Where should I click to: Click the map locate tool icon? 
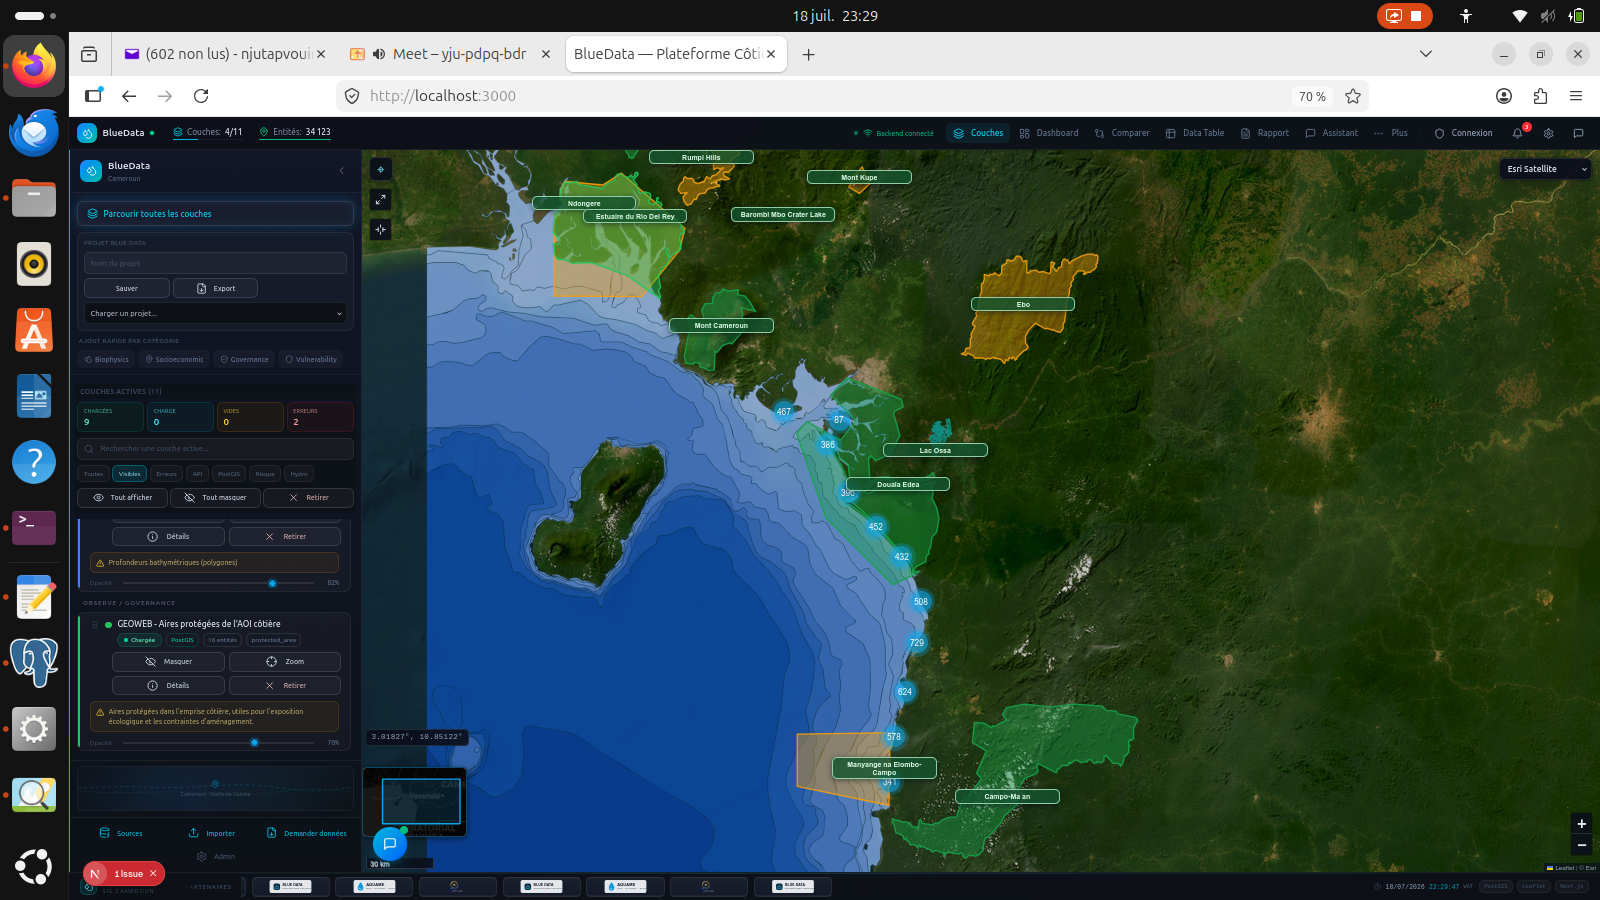pyautogui.click(x=380, y=170)
